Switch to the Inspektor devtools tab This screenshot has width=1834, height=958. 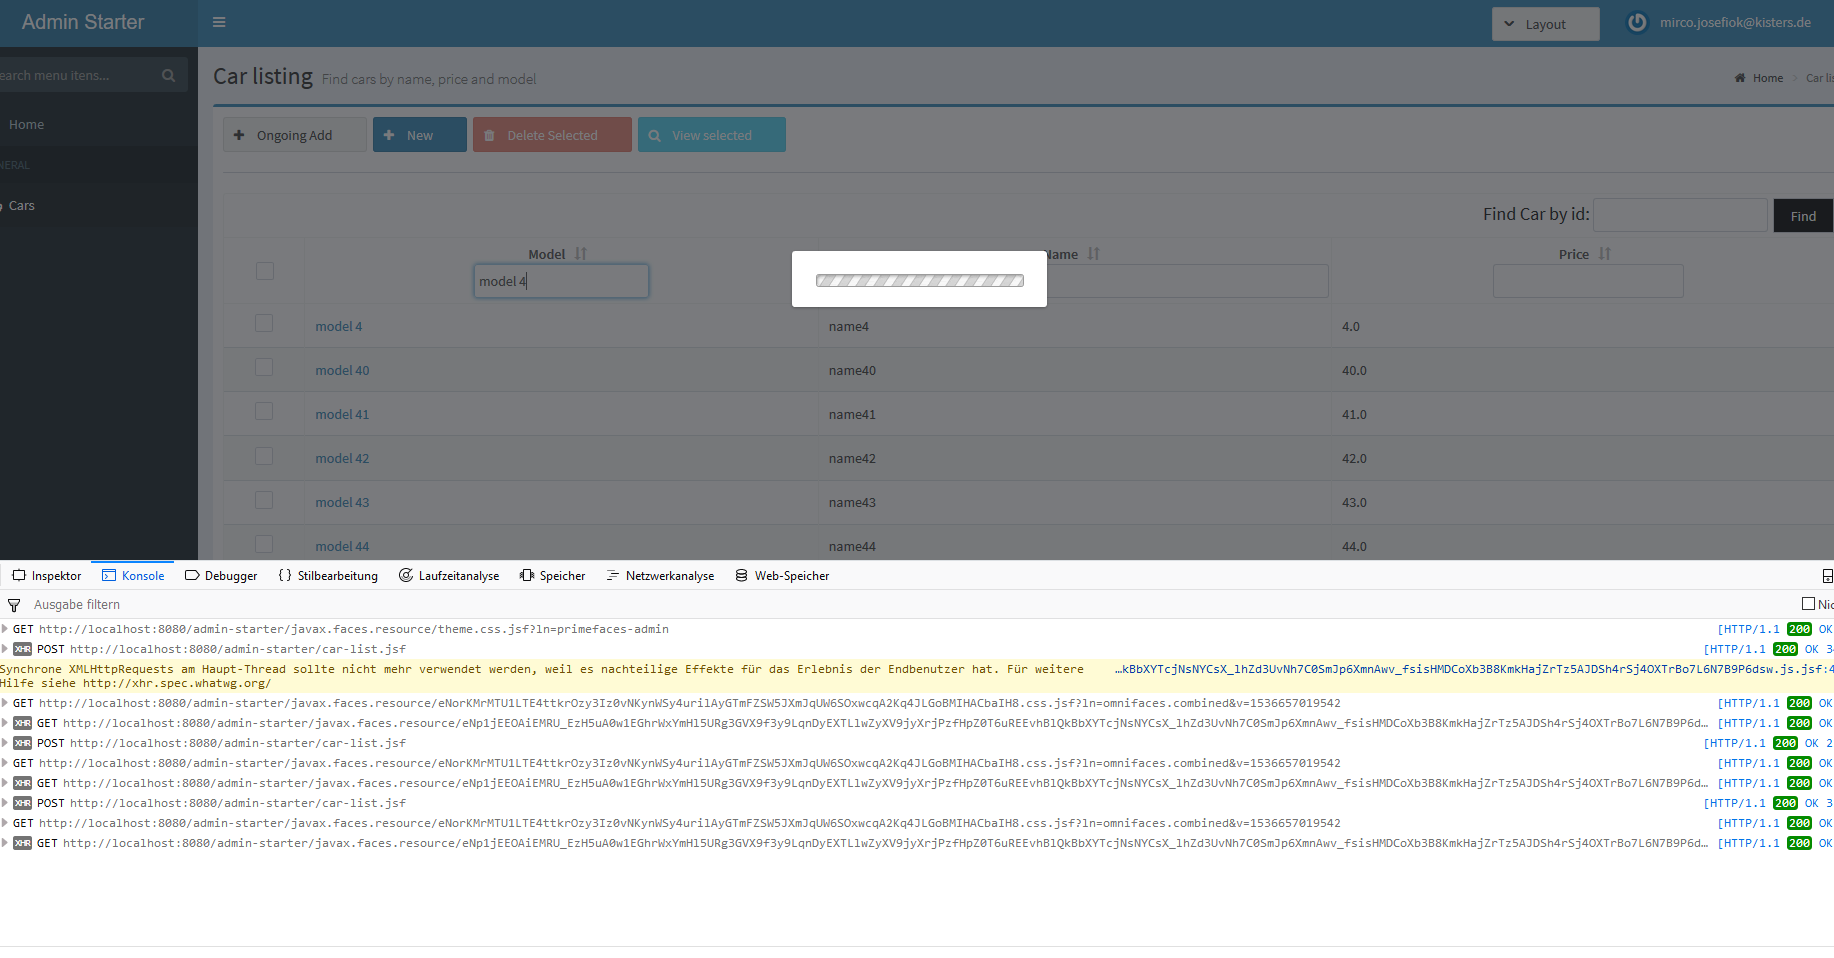(x=47, y=576)
